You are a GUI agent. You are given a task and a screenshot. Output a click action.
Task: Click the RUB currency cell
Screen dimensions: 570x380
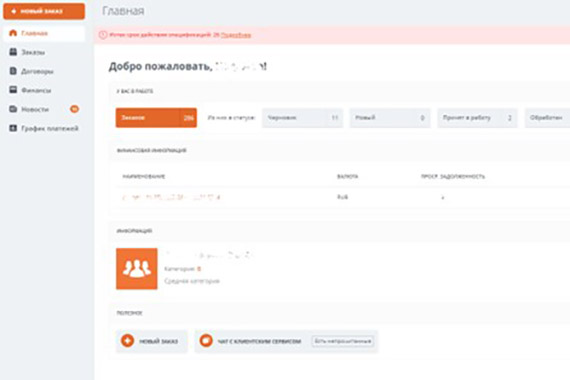(x=342, y=197)
